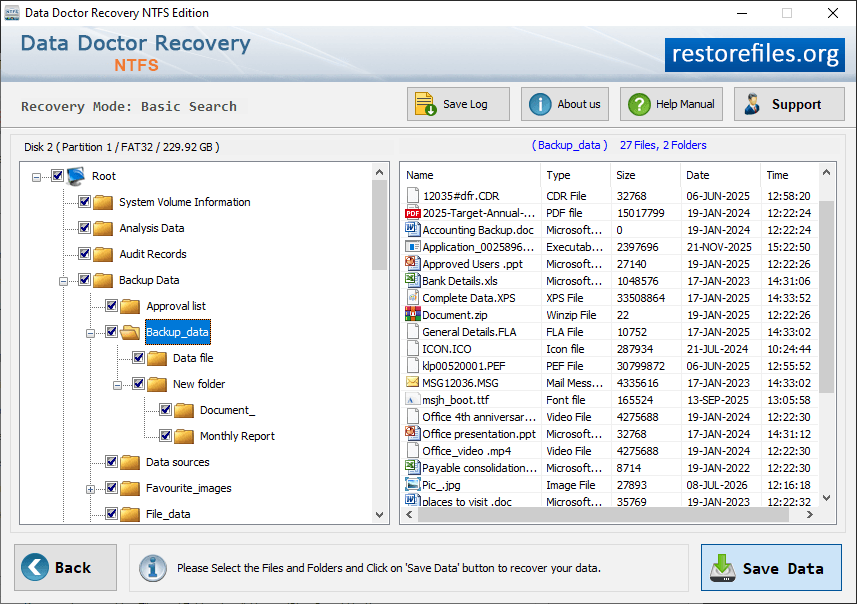Click the info icon in status message
857x604 pixels.
point(152,568)
